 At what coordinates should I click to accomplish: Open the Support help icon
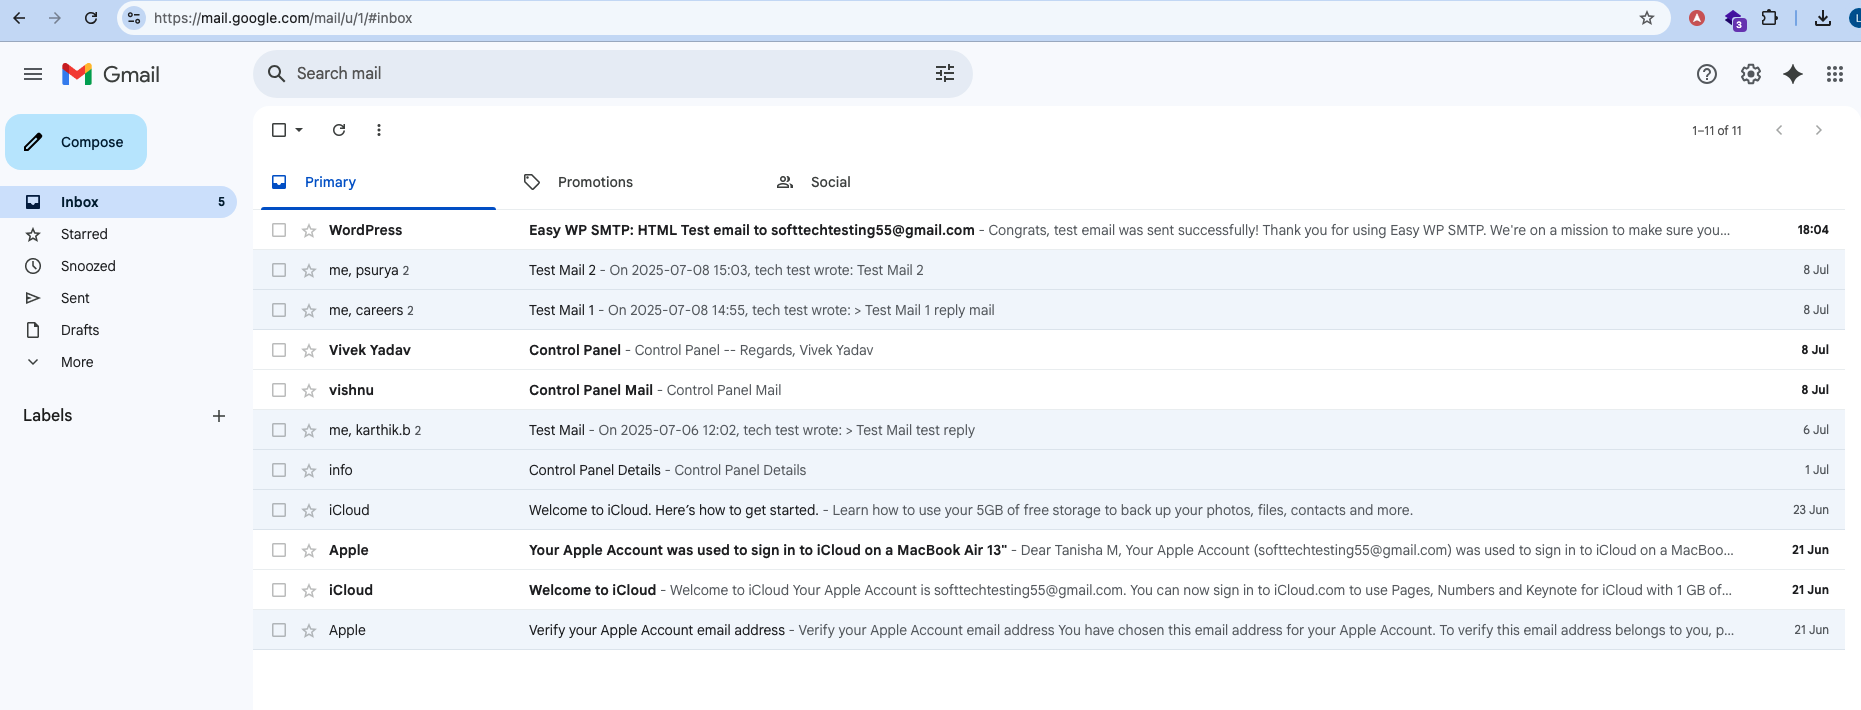(x=1707, y=74)
